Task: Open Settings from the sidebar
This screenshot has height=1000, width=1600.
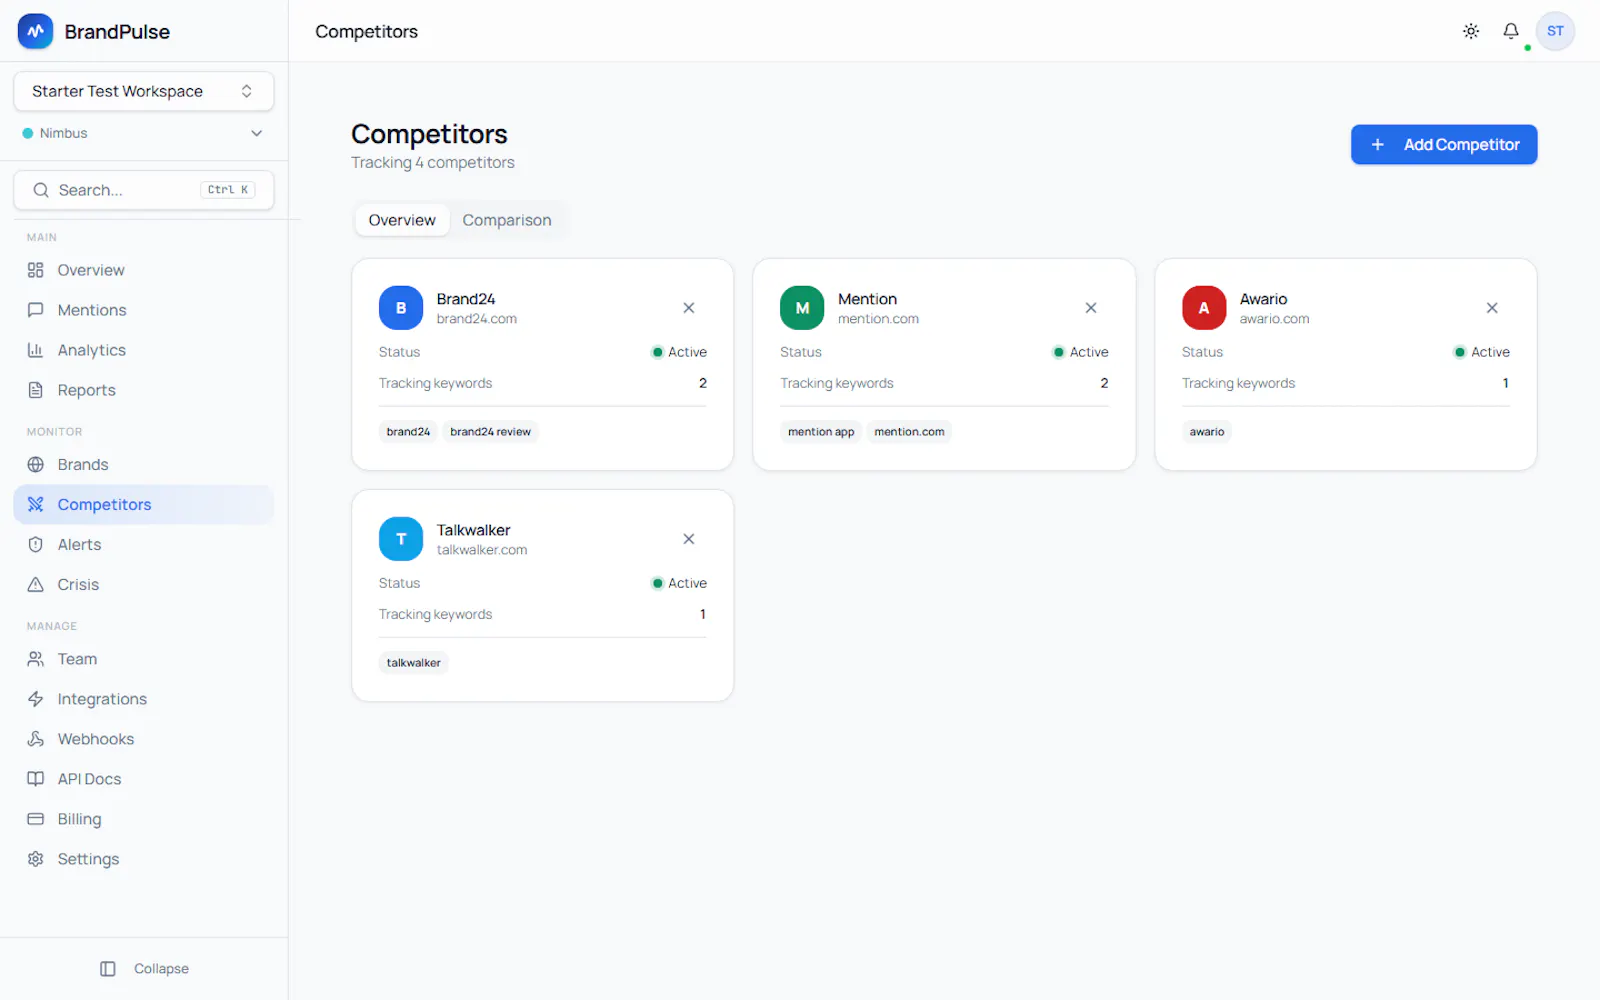Action: pyautogui.click(x=144, y=859)
